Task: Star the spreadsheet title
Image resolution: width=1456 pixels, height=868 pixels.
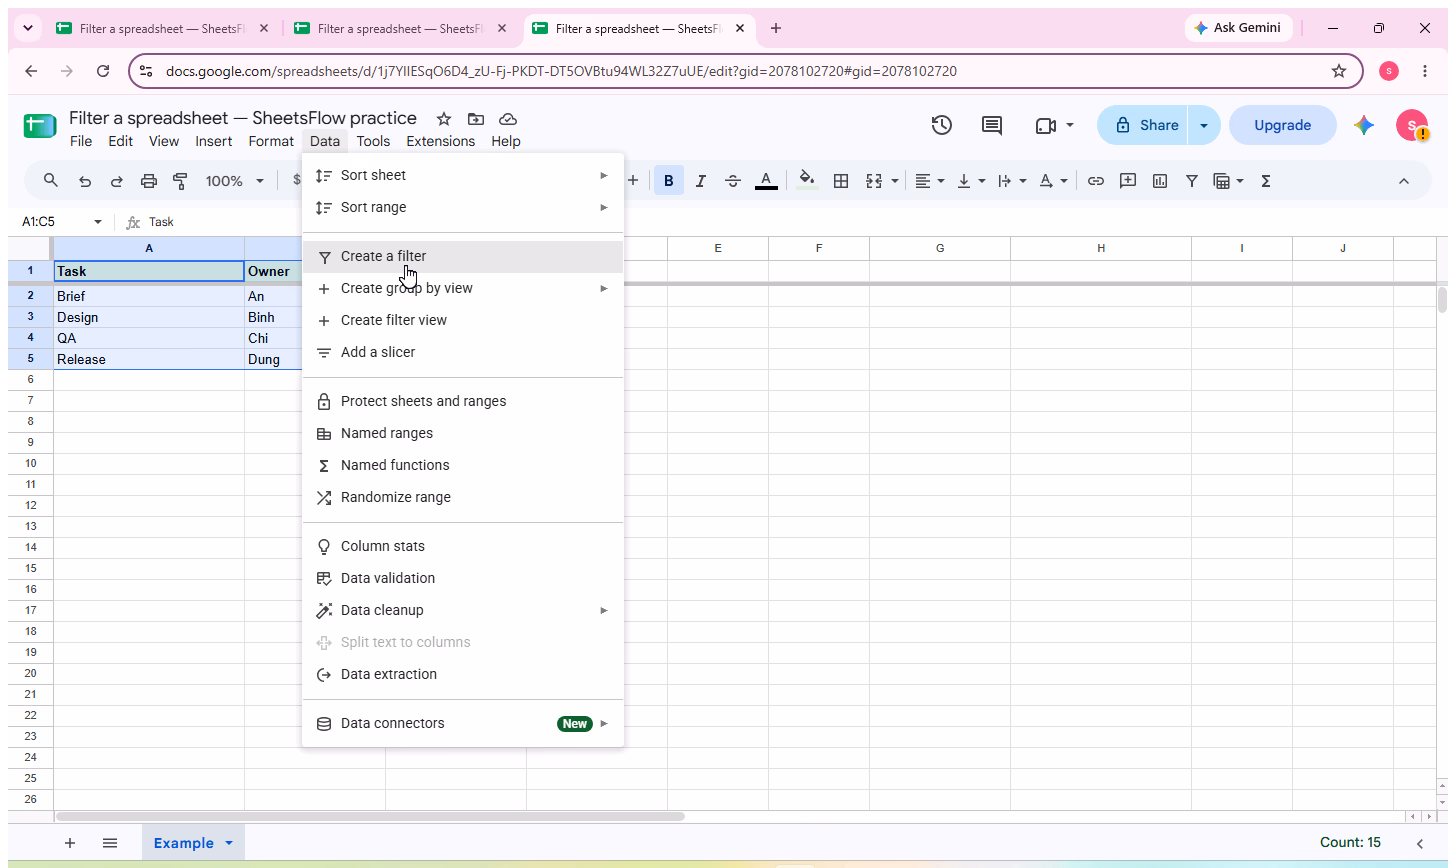Action: [x=444, y=119]
